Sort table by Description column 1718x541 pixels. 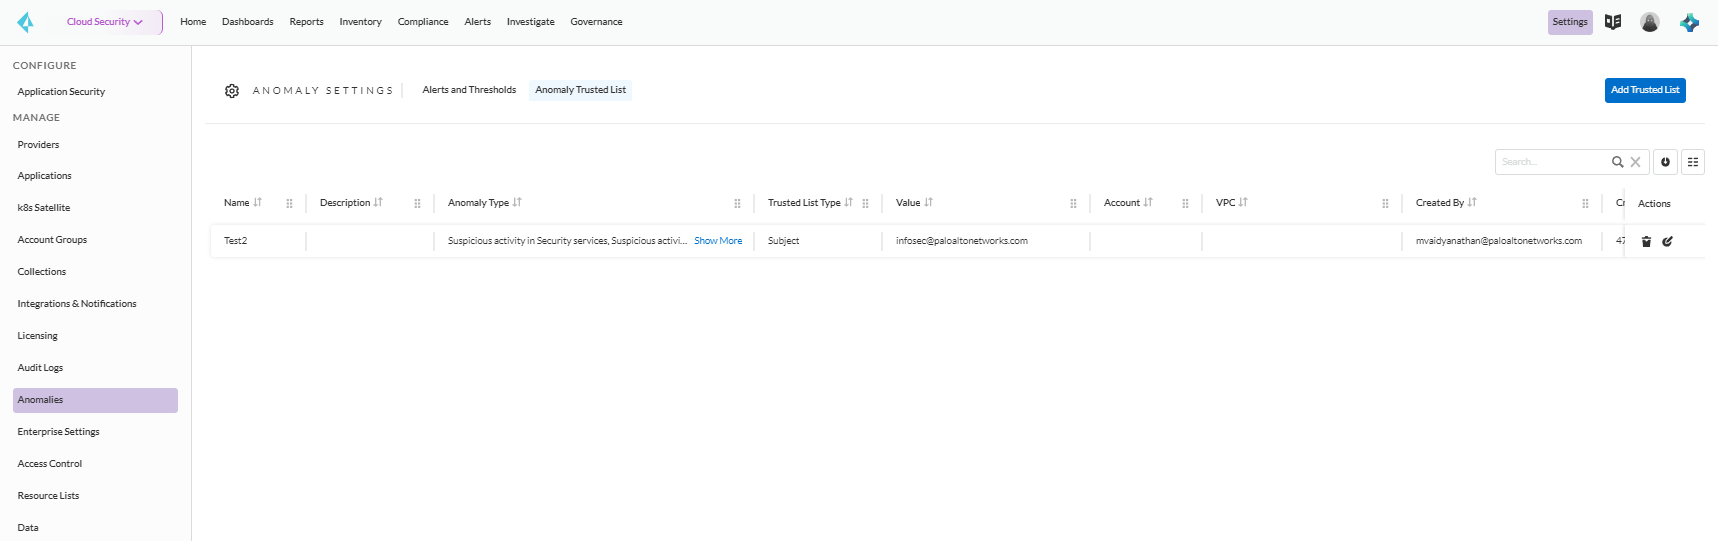pyautogui.click(x=378, y=203)
